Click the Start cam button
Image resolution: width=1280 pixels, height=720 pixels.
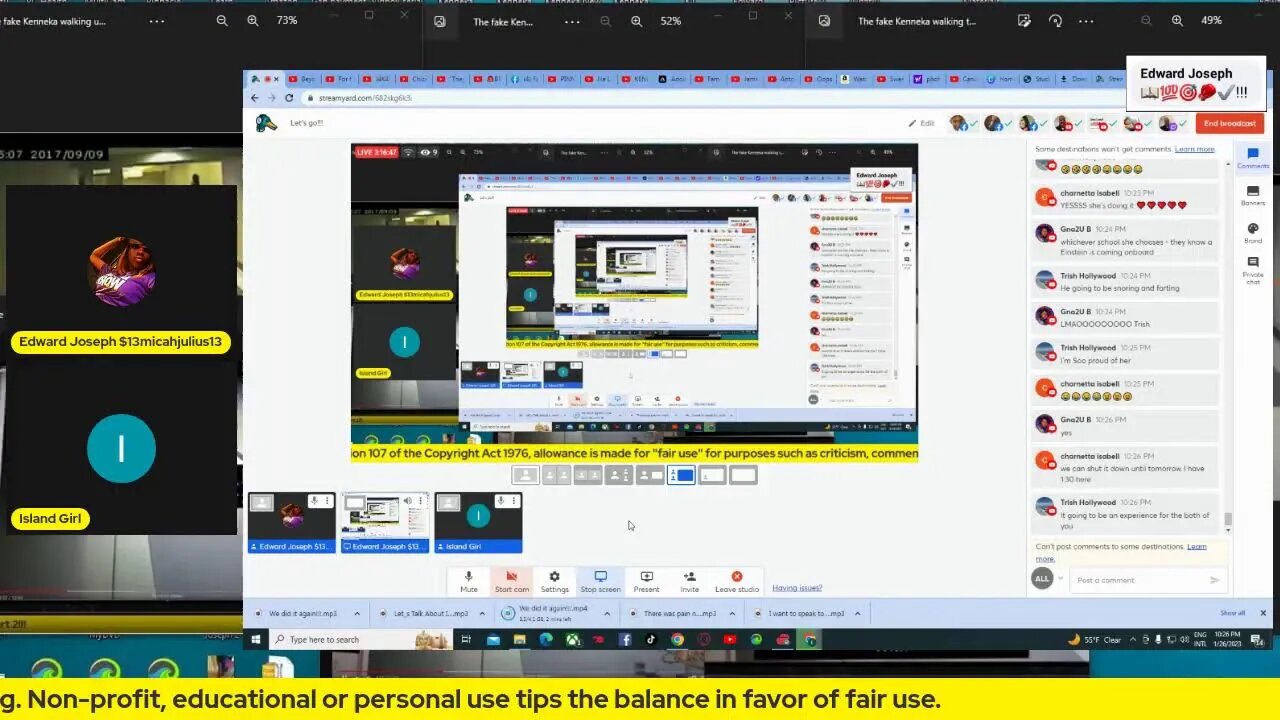(511, 581)
